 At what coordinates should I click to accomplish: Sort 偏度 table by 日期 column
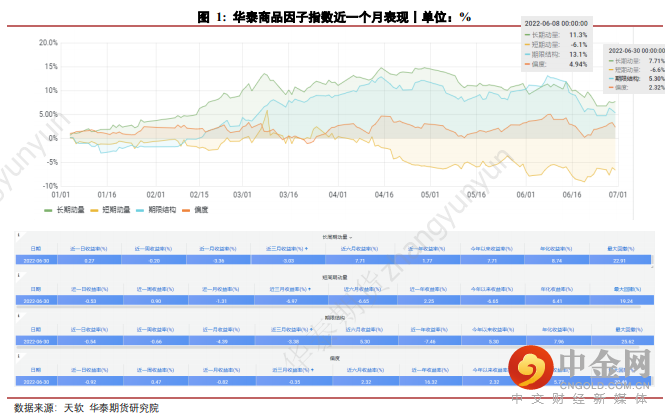[x=36, y=370]
